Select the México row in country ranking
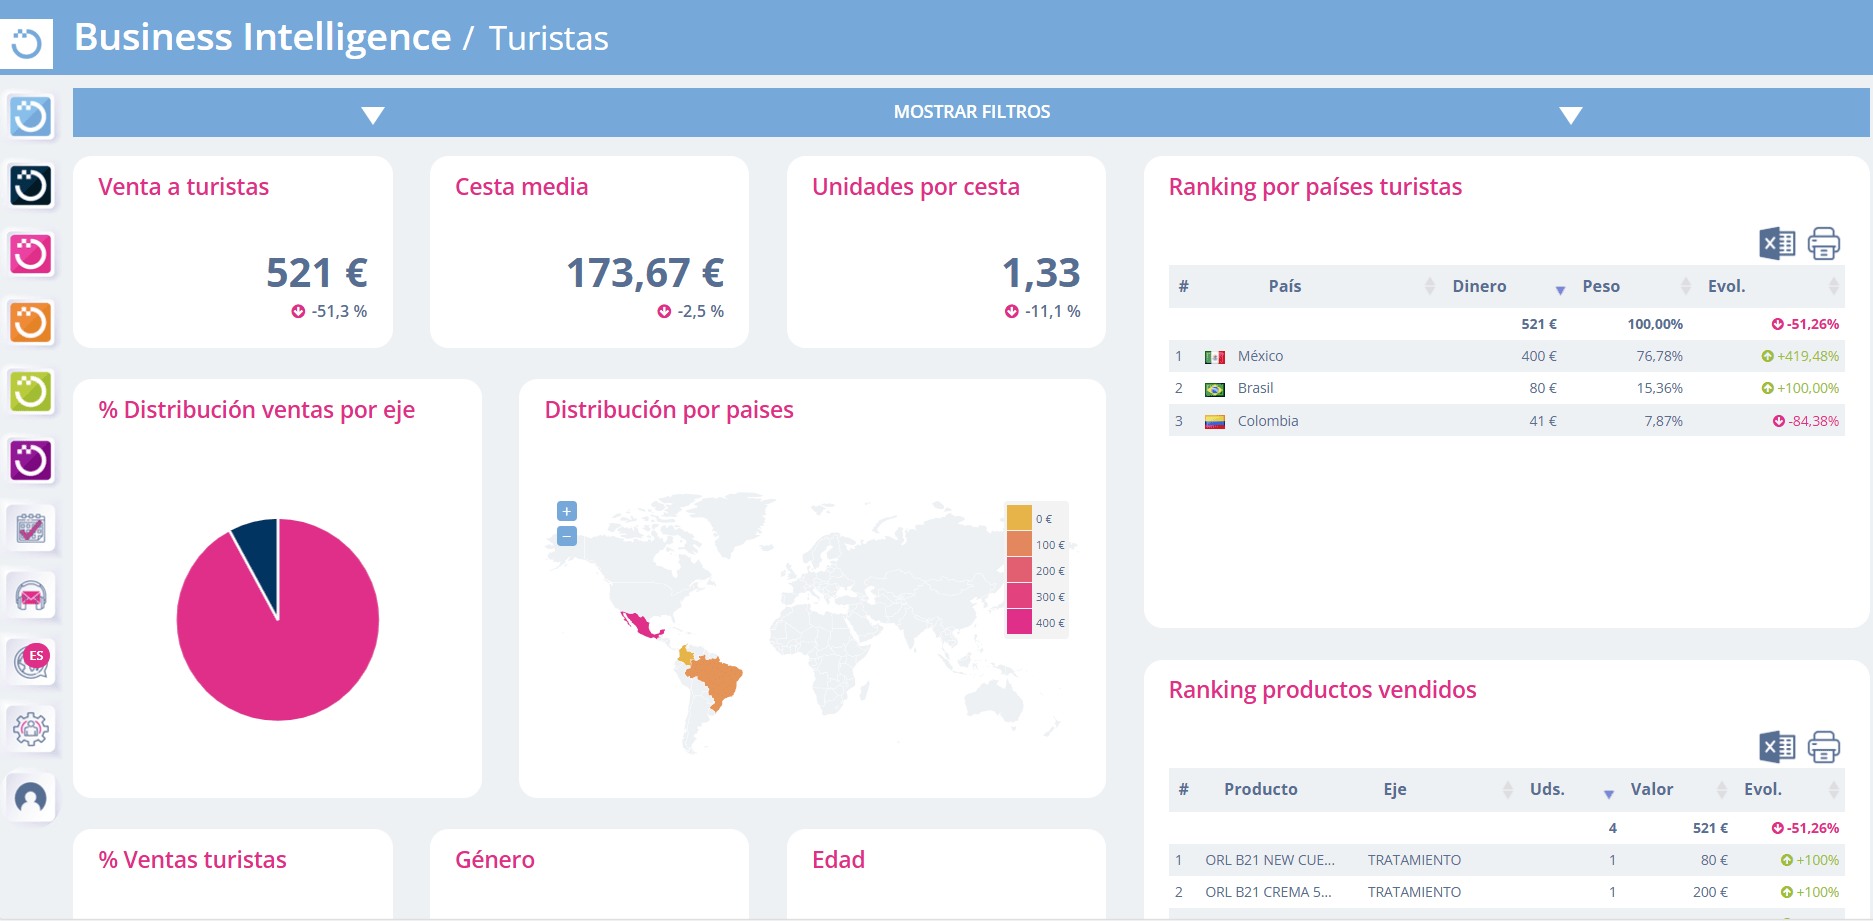This screenshot has width=1873, height=921. 1260,356
